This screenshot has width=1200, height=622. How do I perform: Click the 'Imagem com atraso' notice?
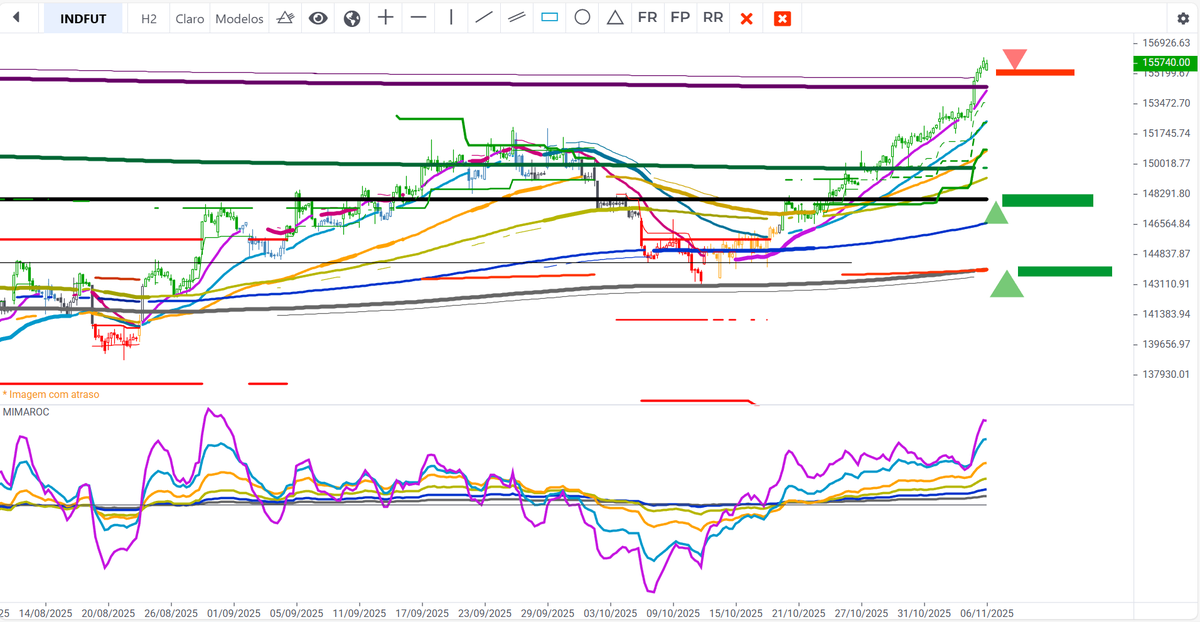(51, 394)
